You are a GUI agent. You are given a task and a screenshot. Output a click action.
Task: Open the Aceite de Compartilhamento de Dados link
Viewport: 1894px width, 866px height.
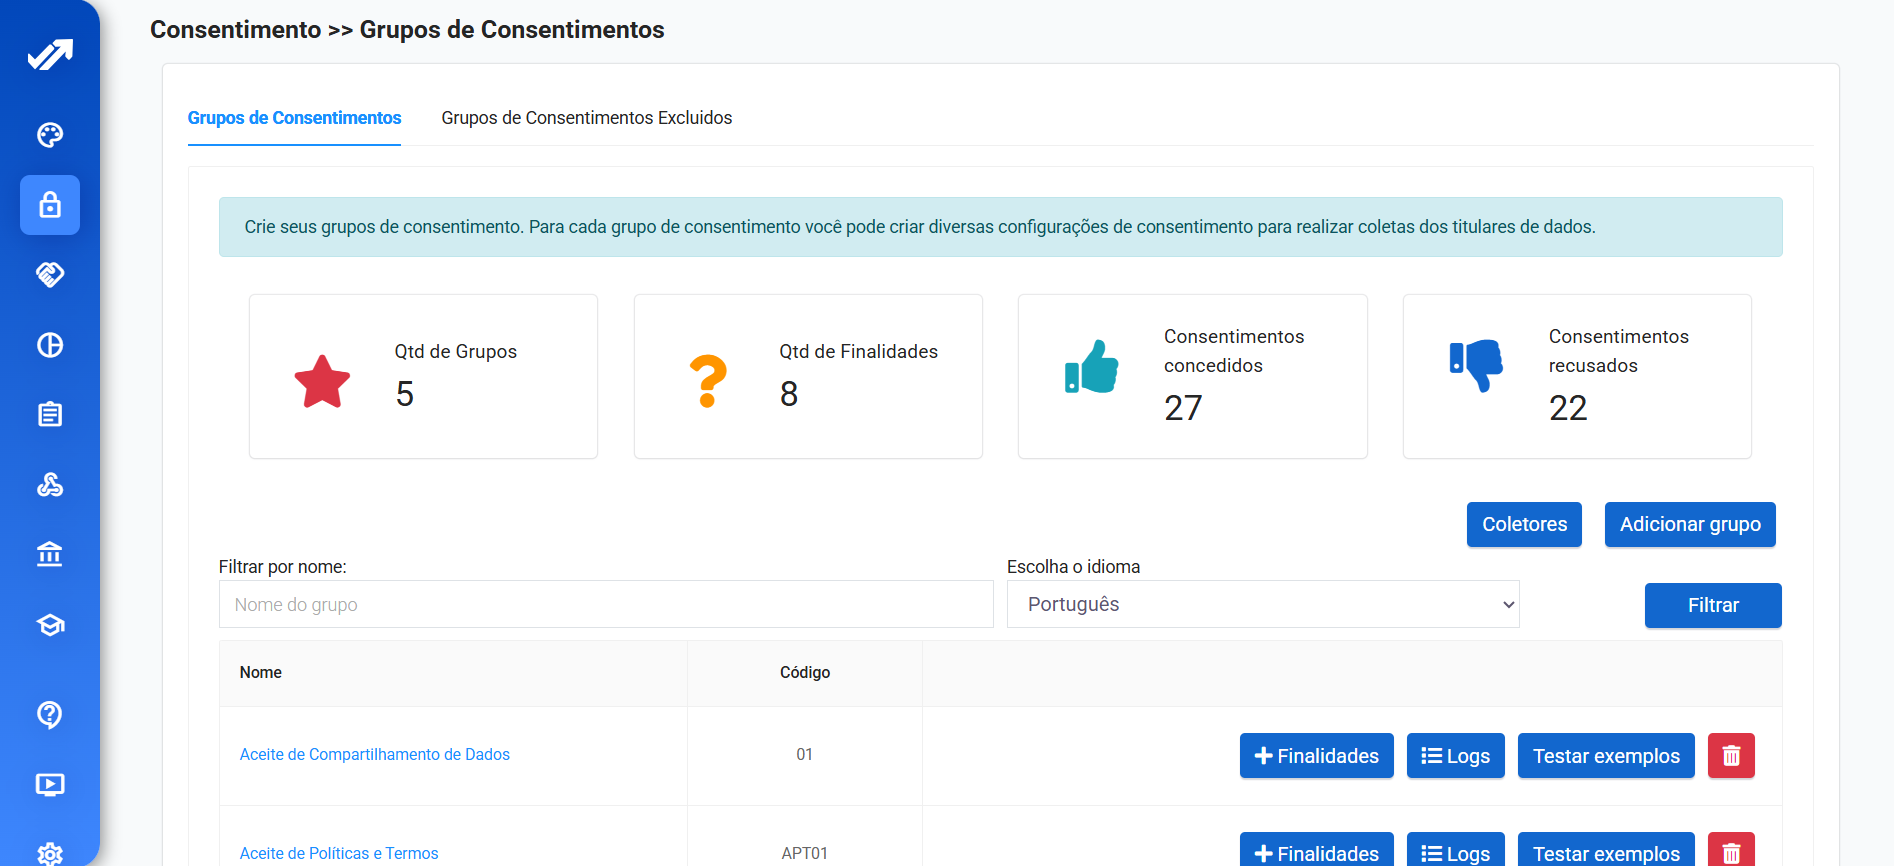tap(374, 755)
